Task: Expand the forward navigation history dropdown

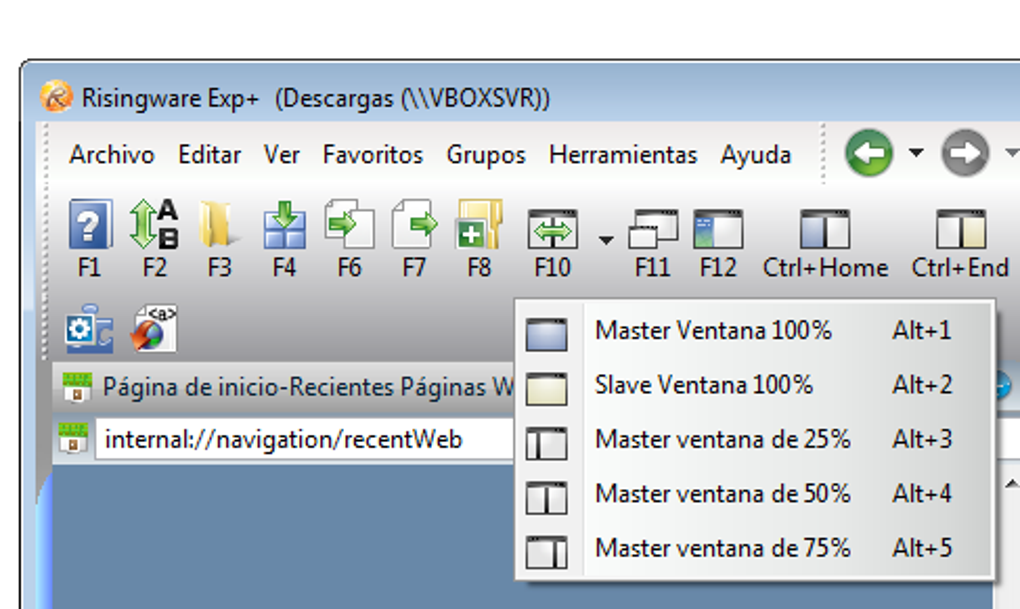Action: tap(1011, 154)
